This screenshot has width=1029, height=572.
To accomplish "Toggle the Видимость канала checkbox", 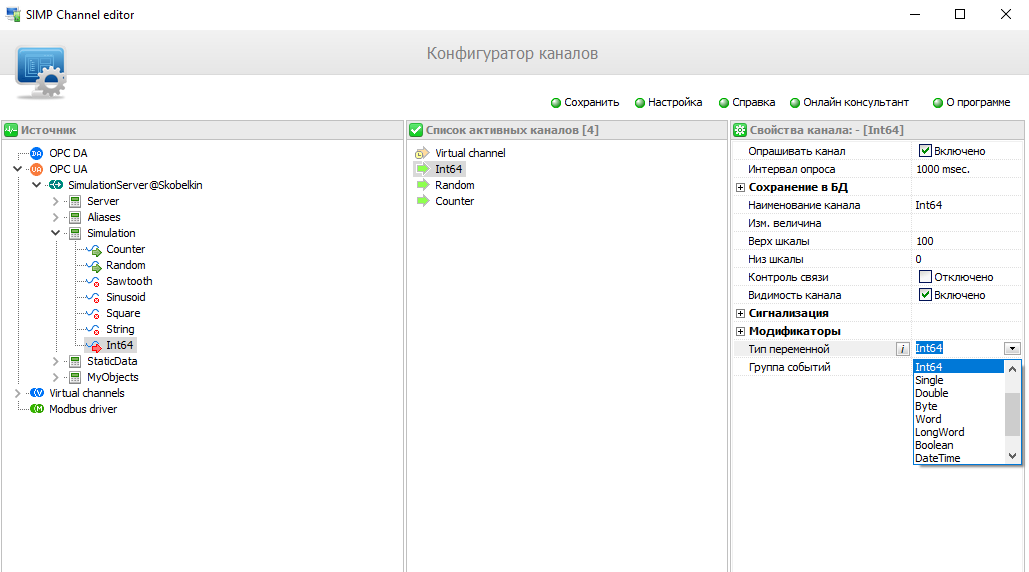I will coord(925,295).
